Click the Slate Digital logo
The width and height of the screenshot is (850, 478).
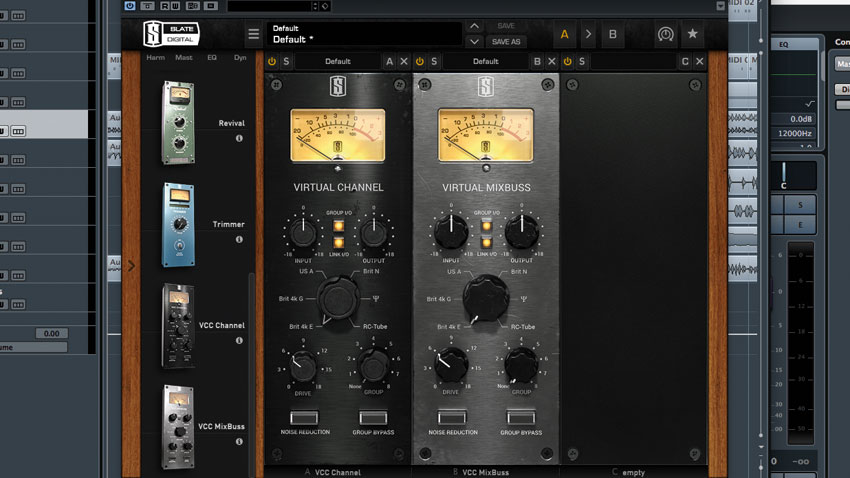171,34
